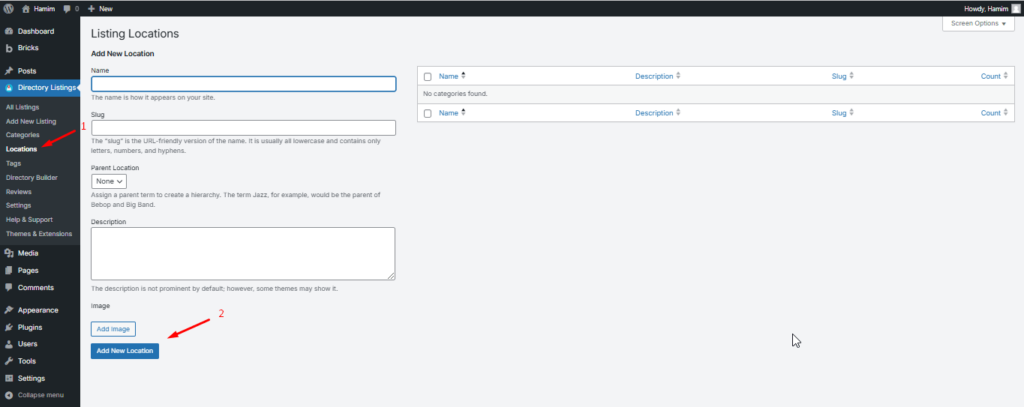Image resolution: width=1024 pixels, height=407 pixels.
Task: Click the home icon beside Hamim
Action: pos(25,8)
